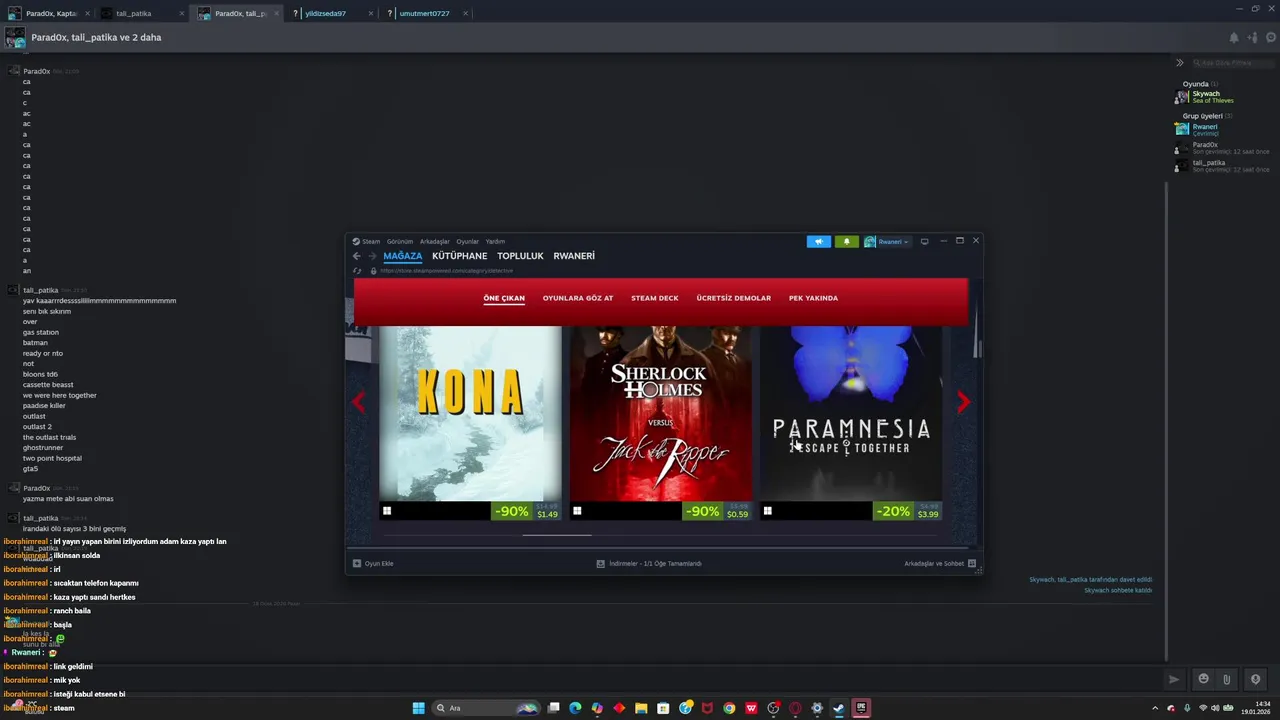Open the Windows Start menu

coord(418,708)
